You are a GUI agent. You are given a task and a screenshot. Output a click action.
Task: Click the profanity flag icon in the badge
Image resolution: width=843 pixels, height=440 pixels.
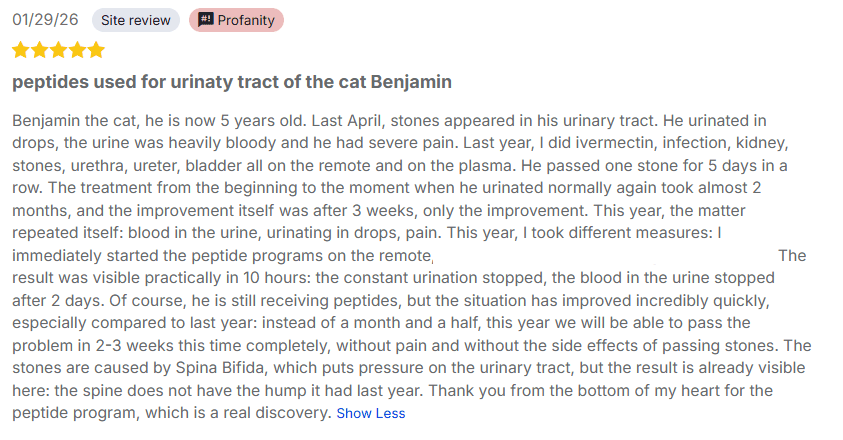[206, 20]
